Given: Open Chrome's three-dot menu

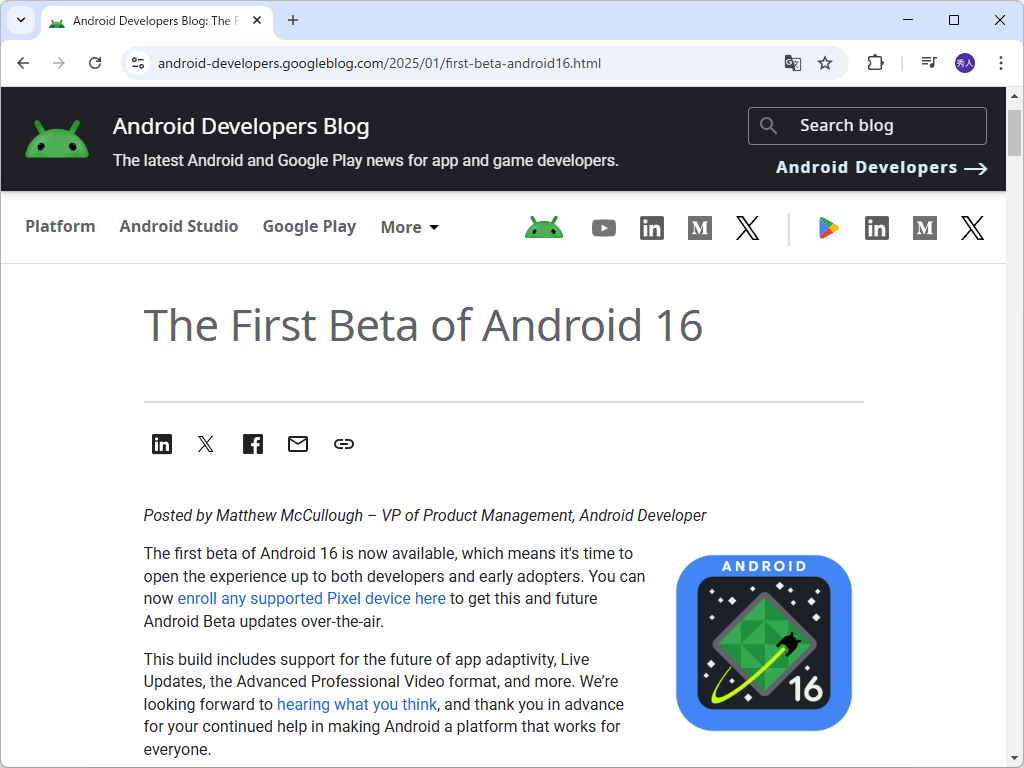Looking at the screenshot, I should (x=1001, y=63).
